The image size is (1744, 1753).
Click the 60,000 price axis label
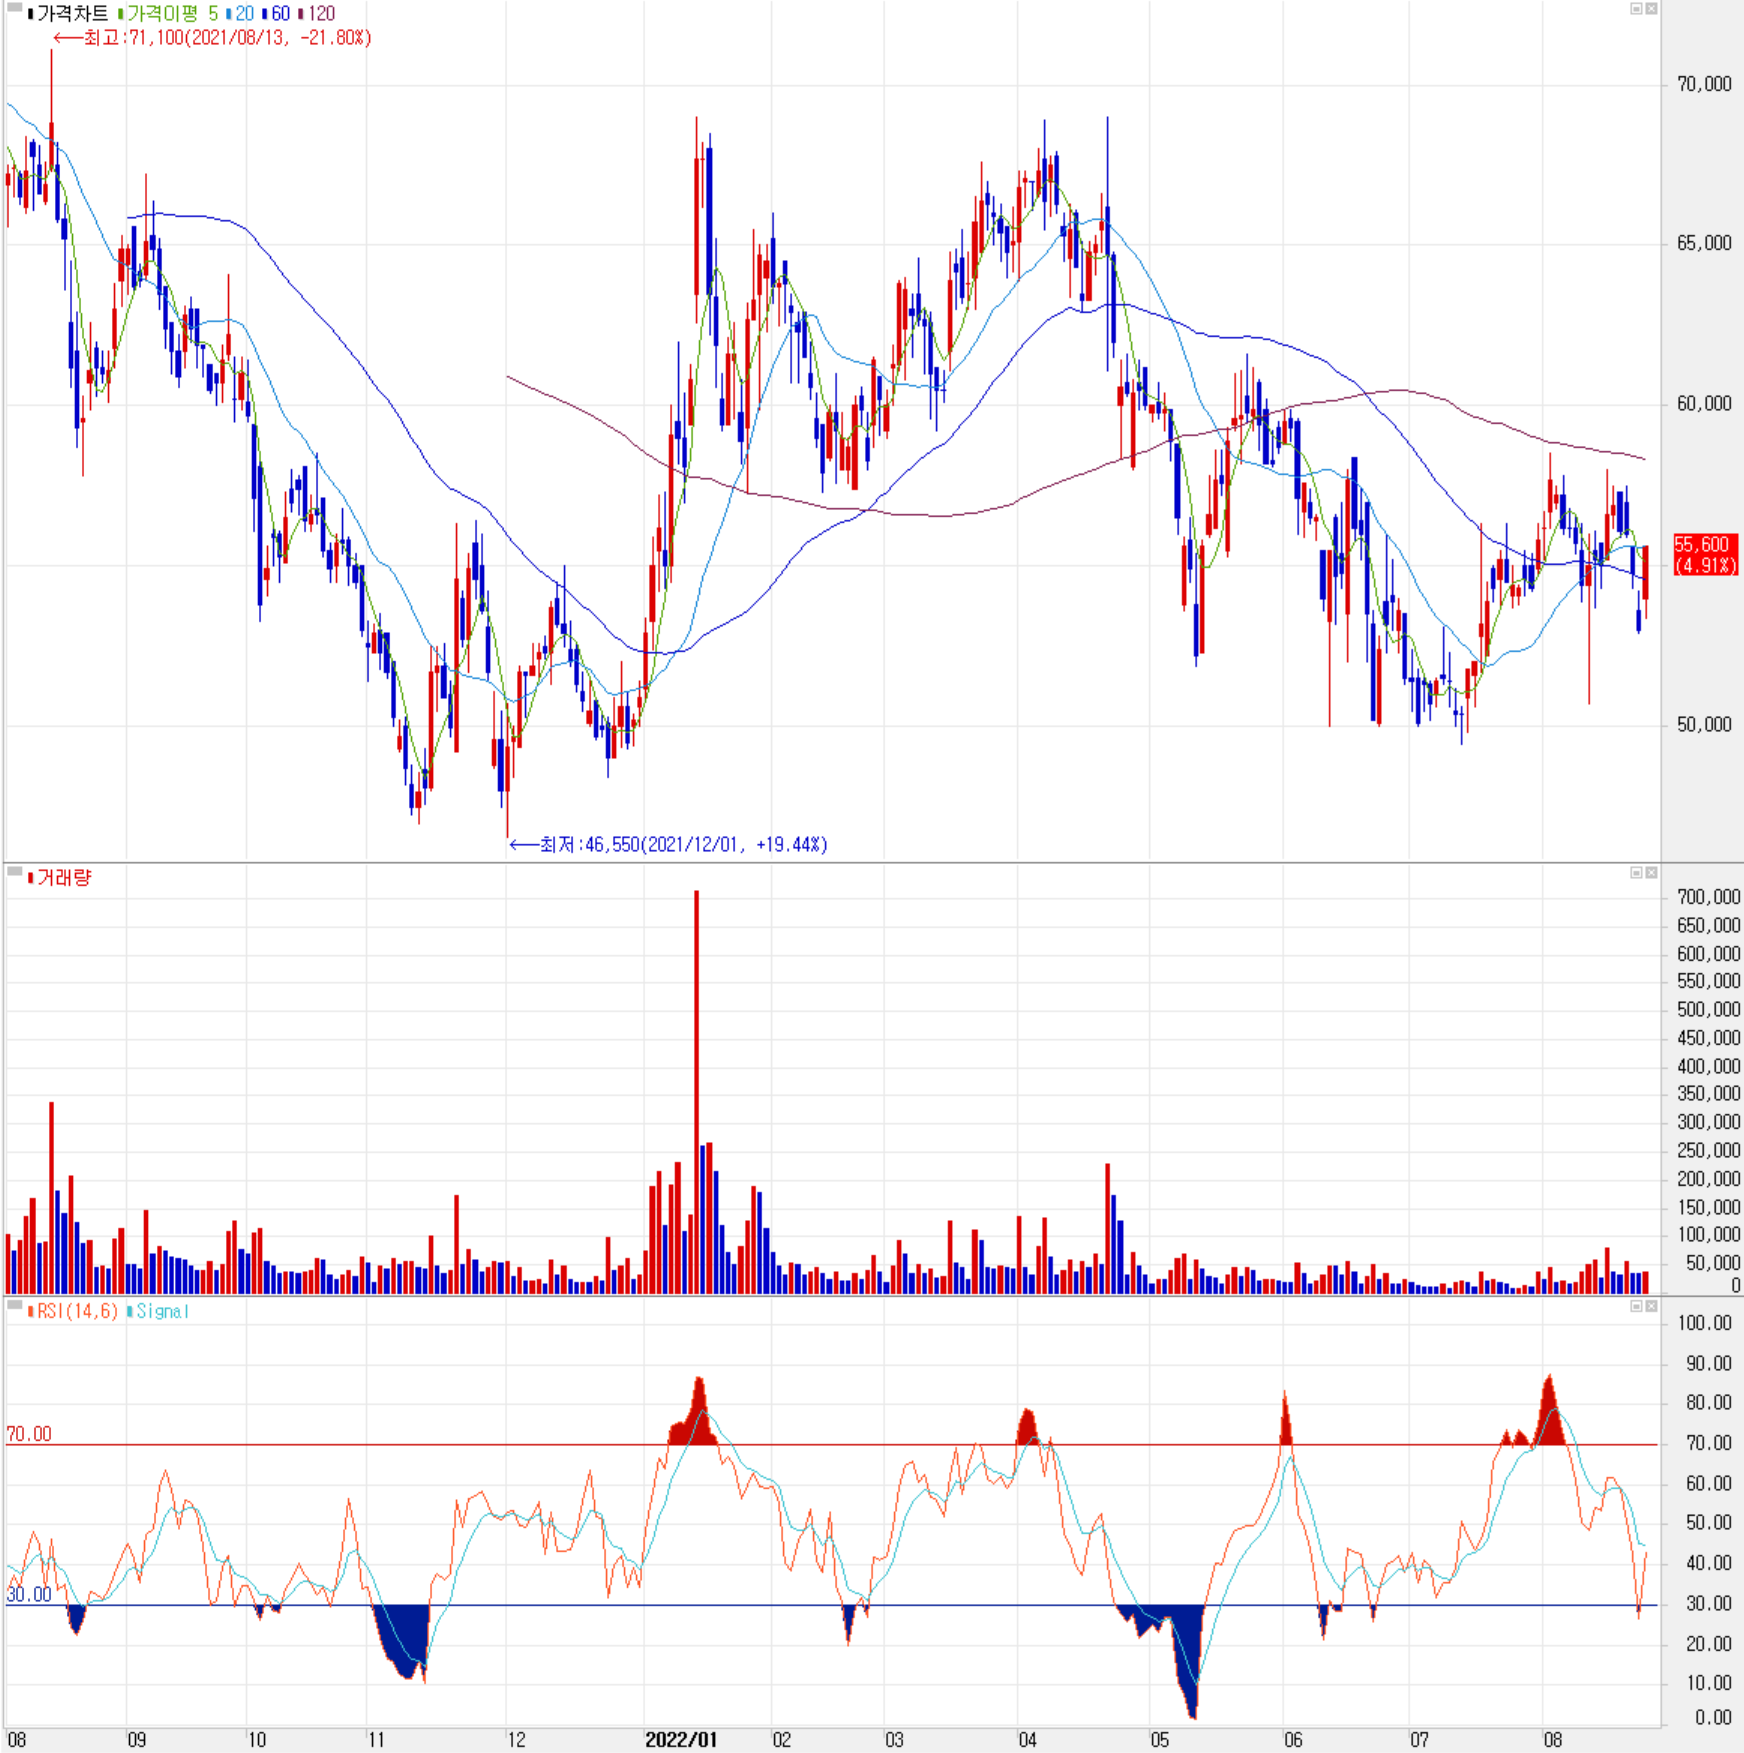click(1704, 404)
